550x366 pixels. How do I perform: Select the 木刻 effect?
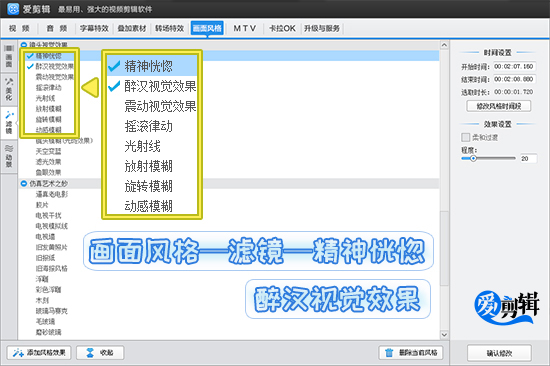[42, 300]
